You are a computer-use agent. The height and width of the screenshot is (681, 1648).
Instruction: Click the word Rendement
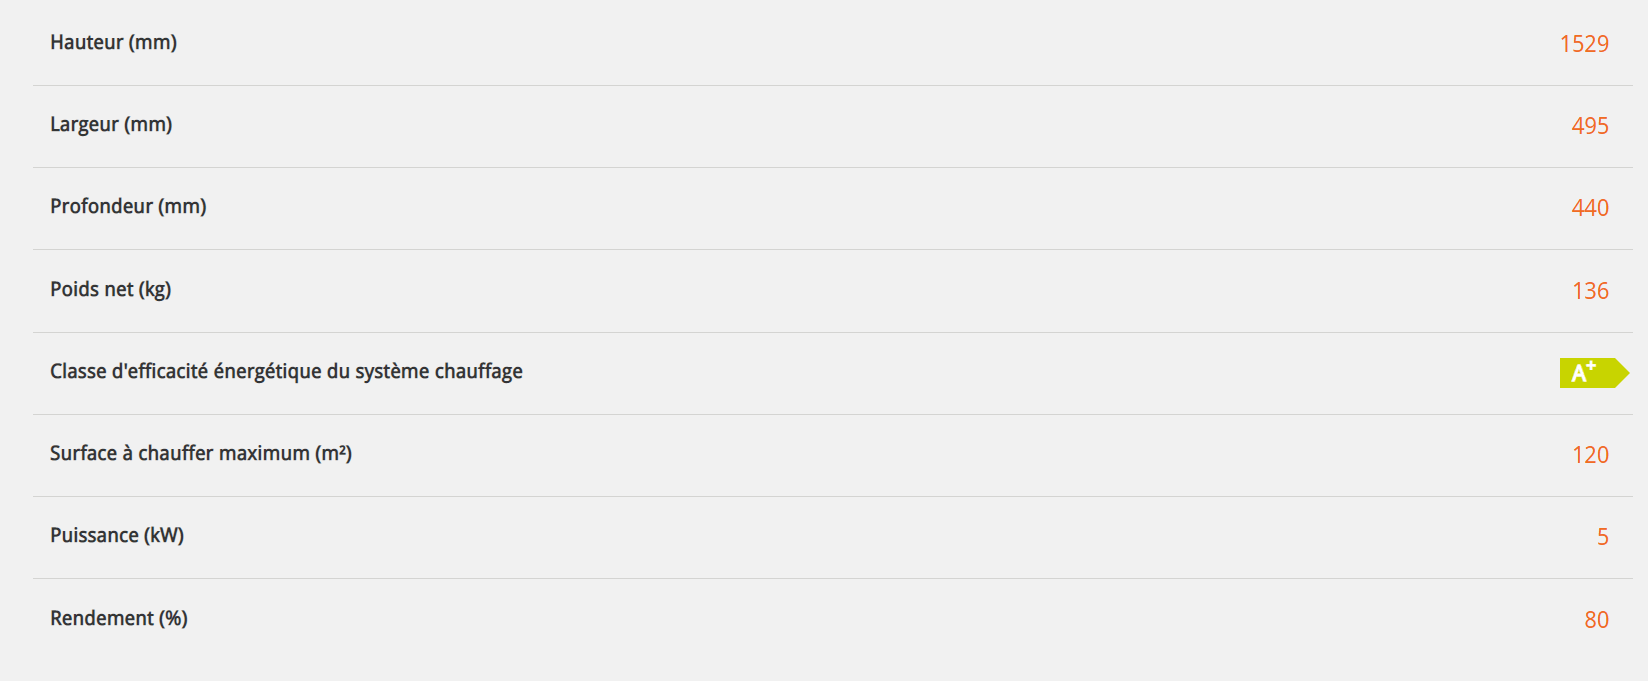(102, 619)
